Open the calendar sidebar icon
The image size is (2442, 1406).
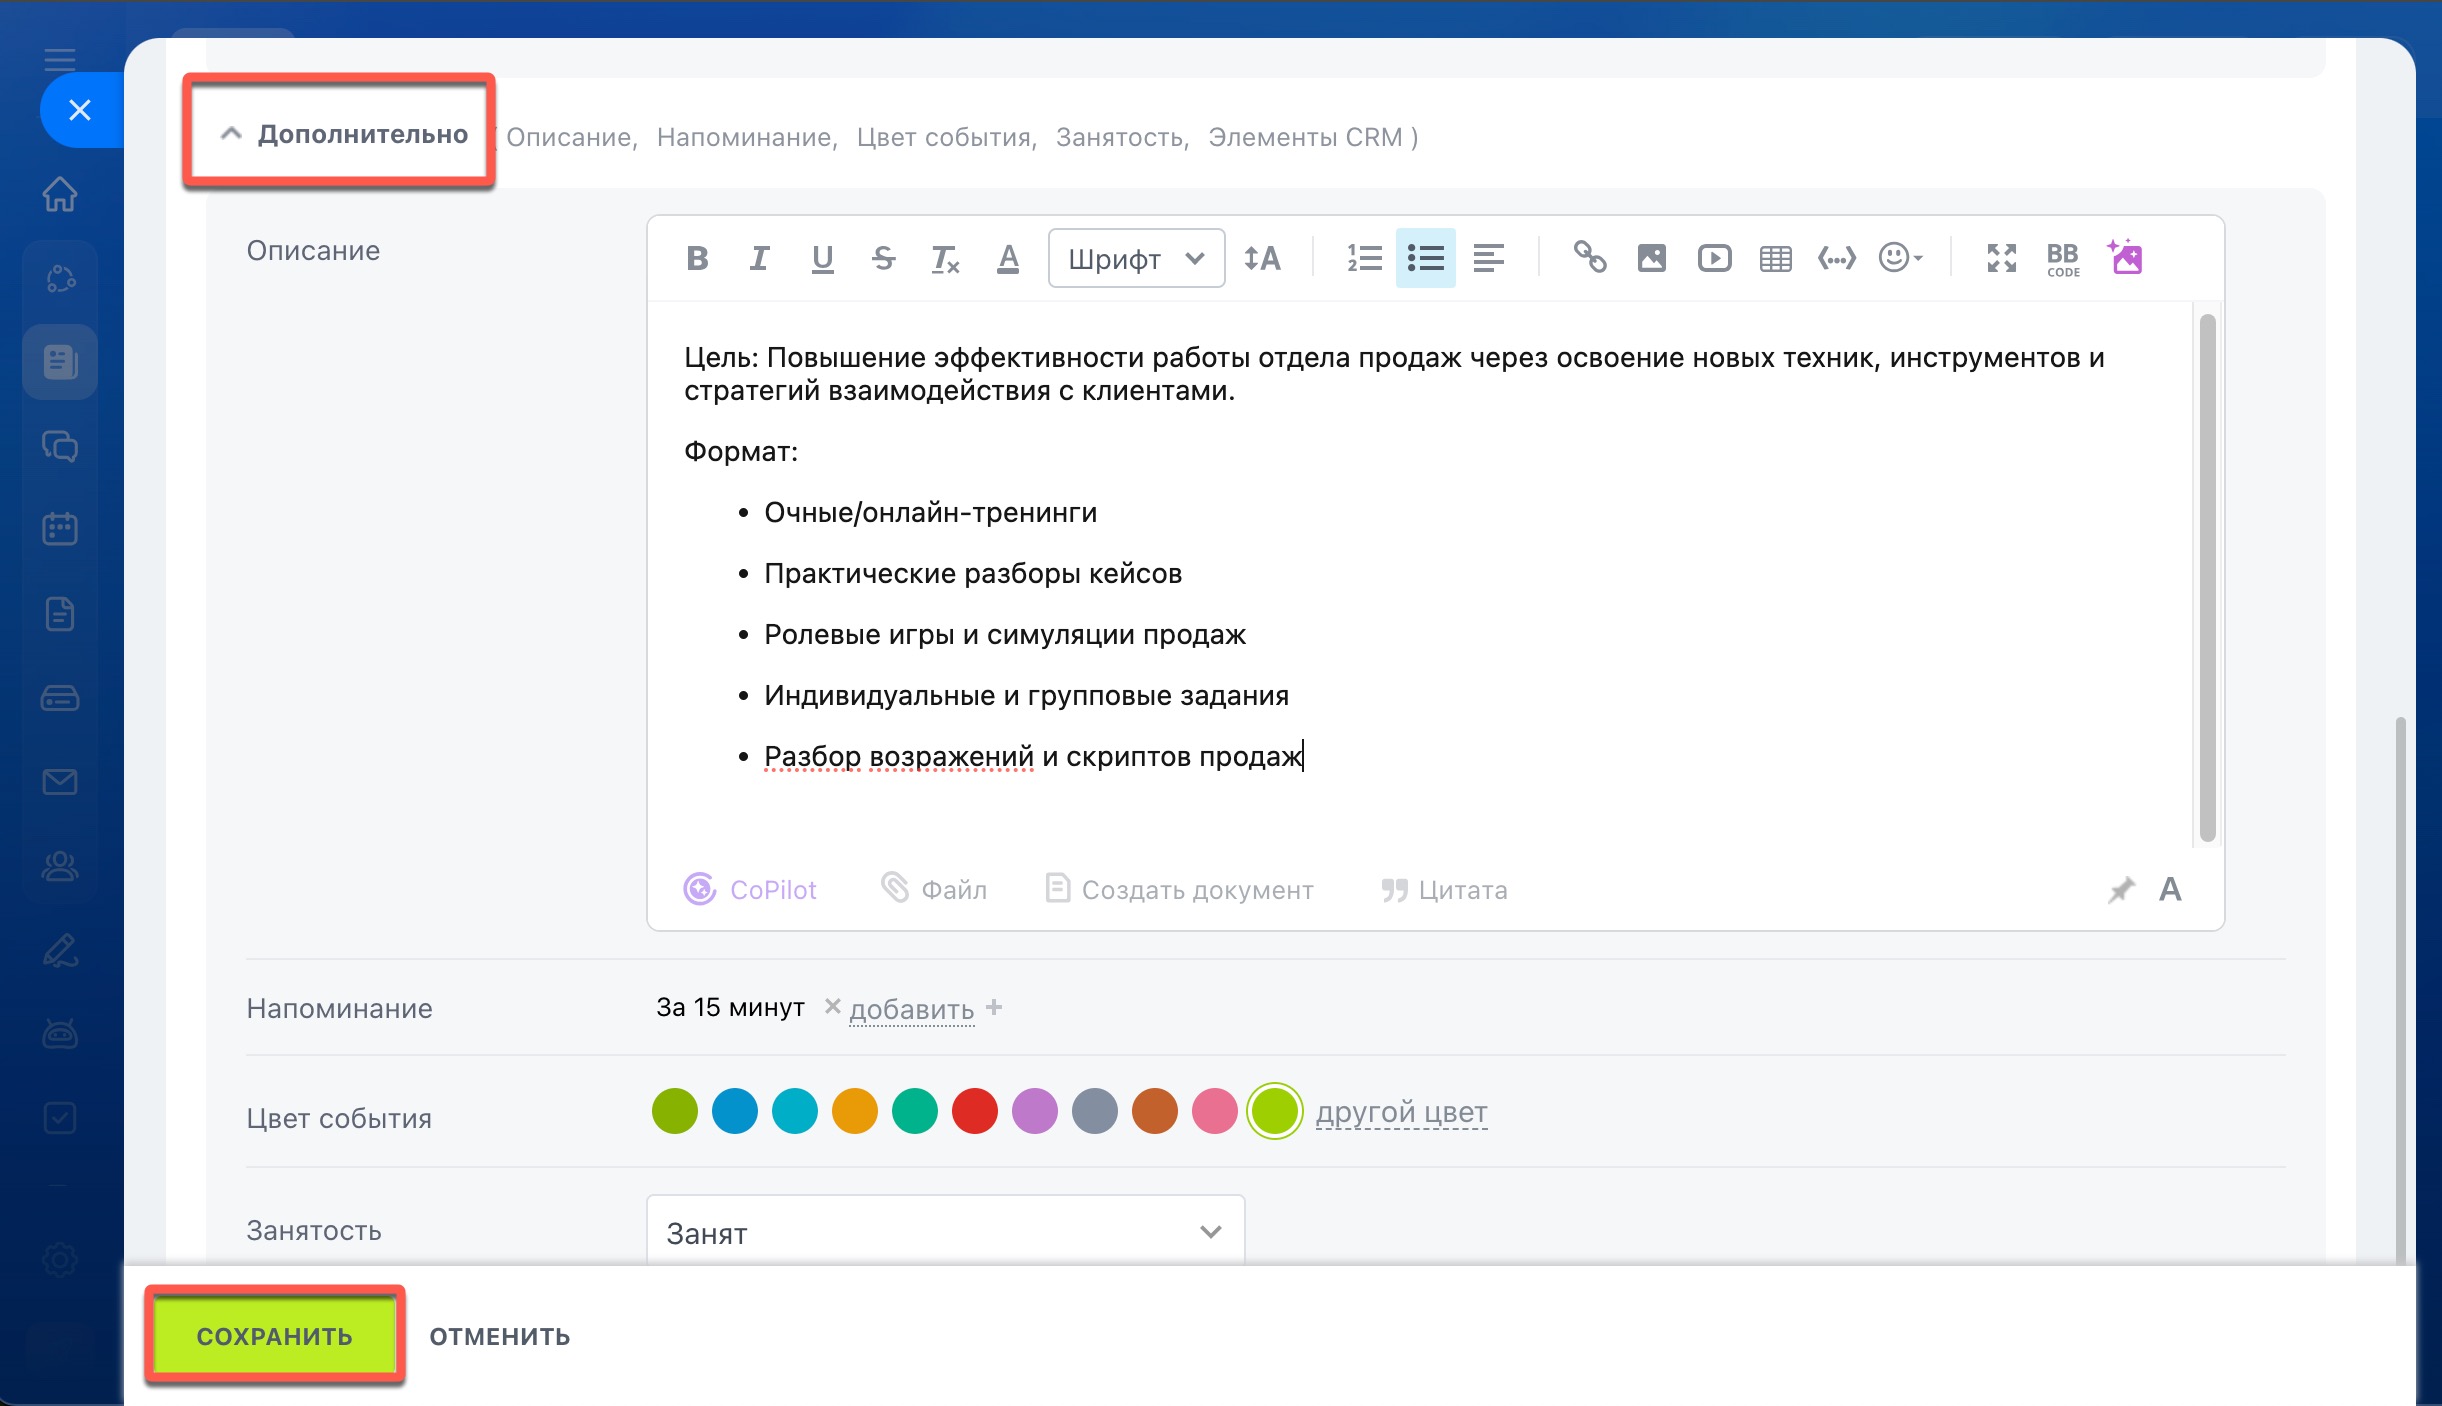point(60,528)
